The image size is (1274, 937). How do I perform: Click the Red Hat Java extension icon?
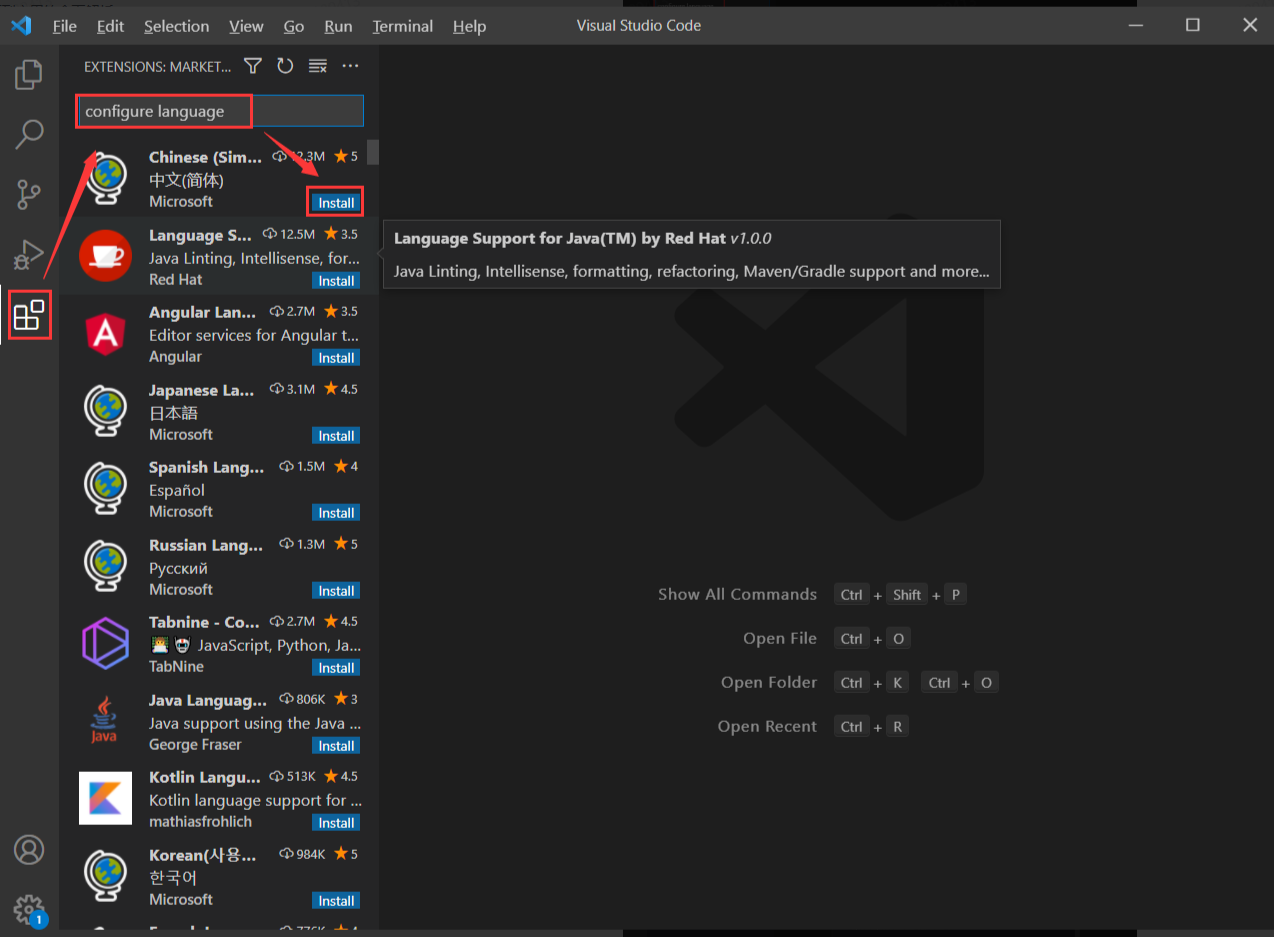[x=105, y=256]
